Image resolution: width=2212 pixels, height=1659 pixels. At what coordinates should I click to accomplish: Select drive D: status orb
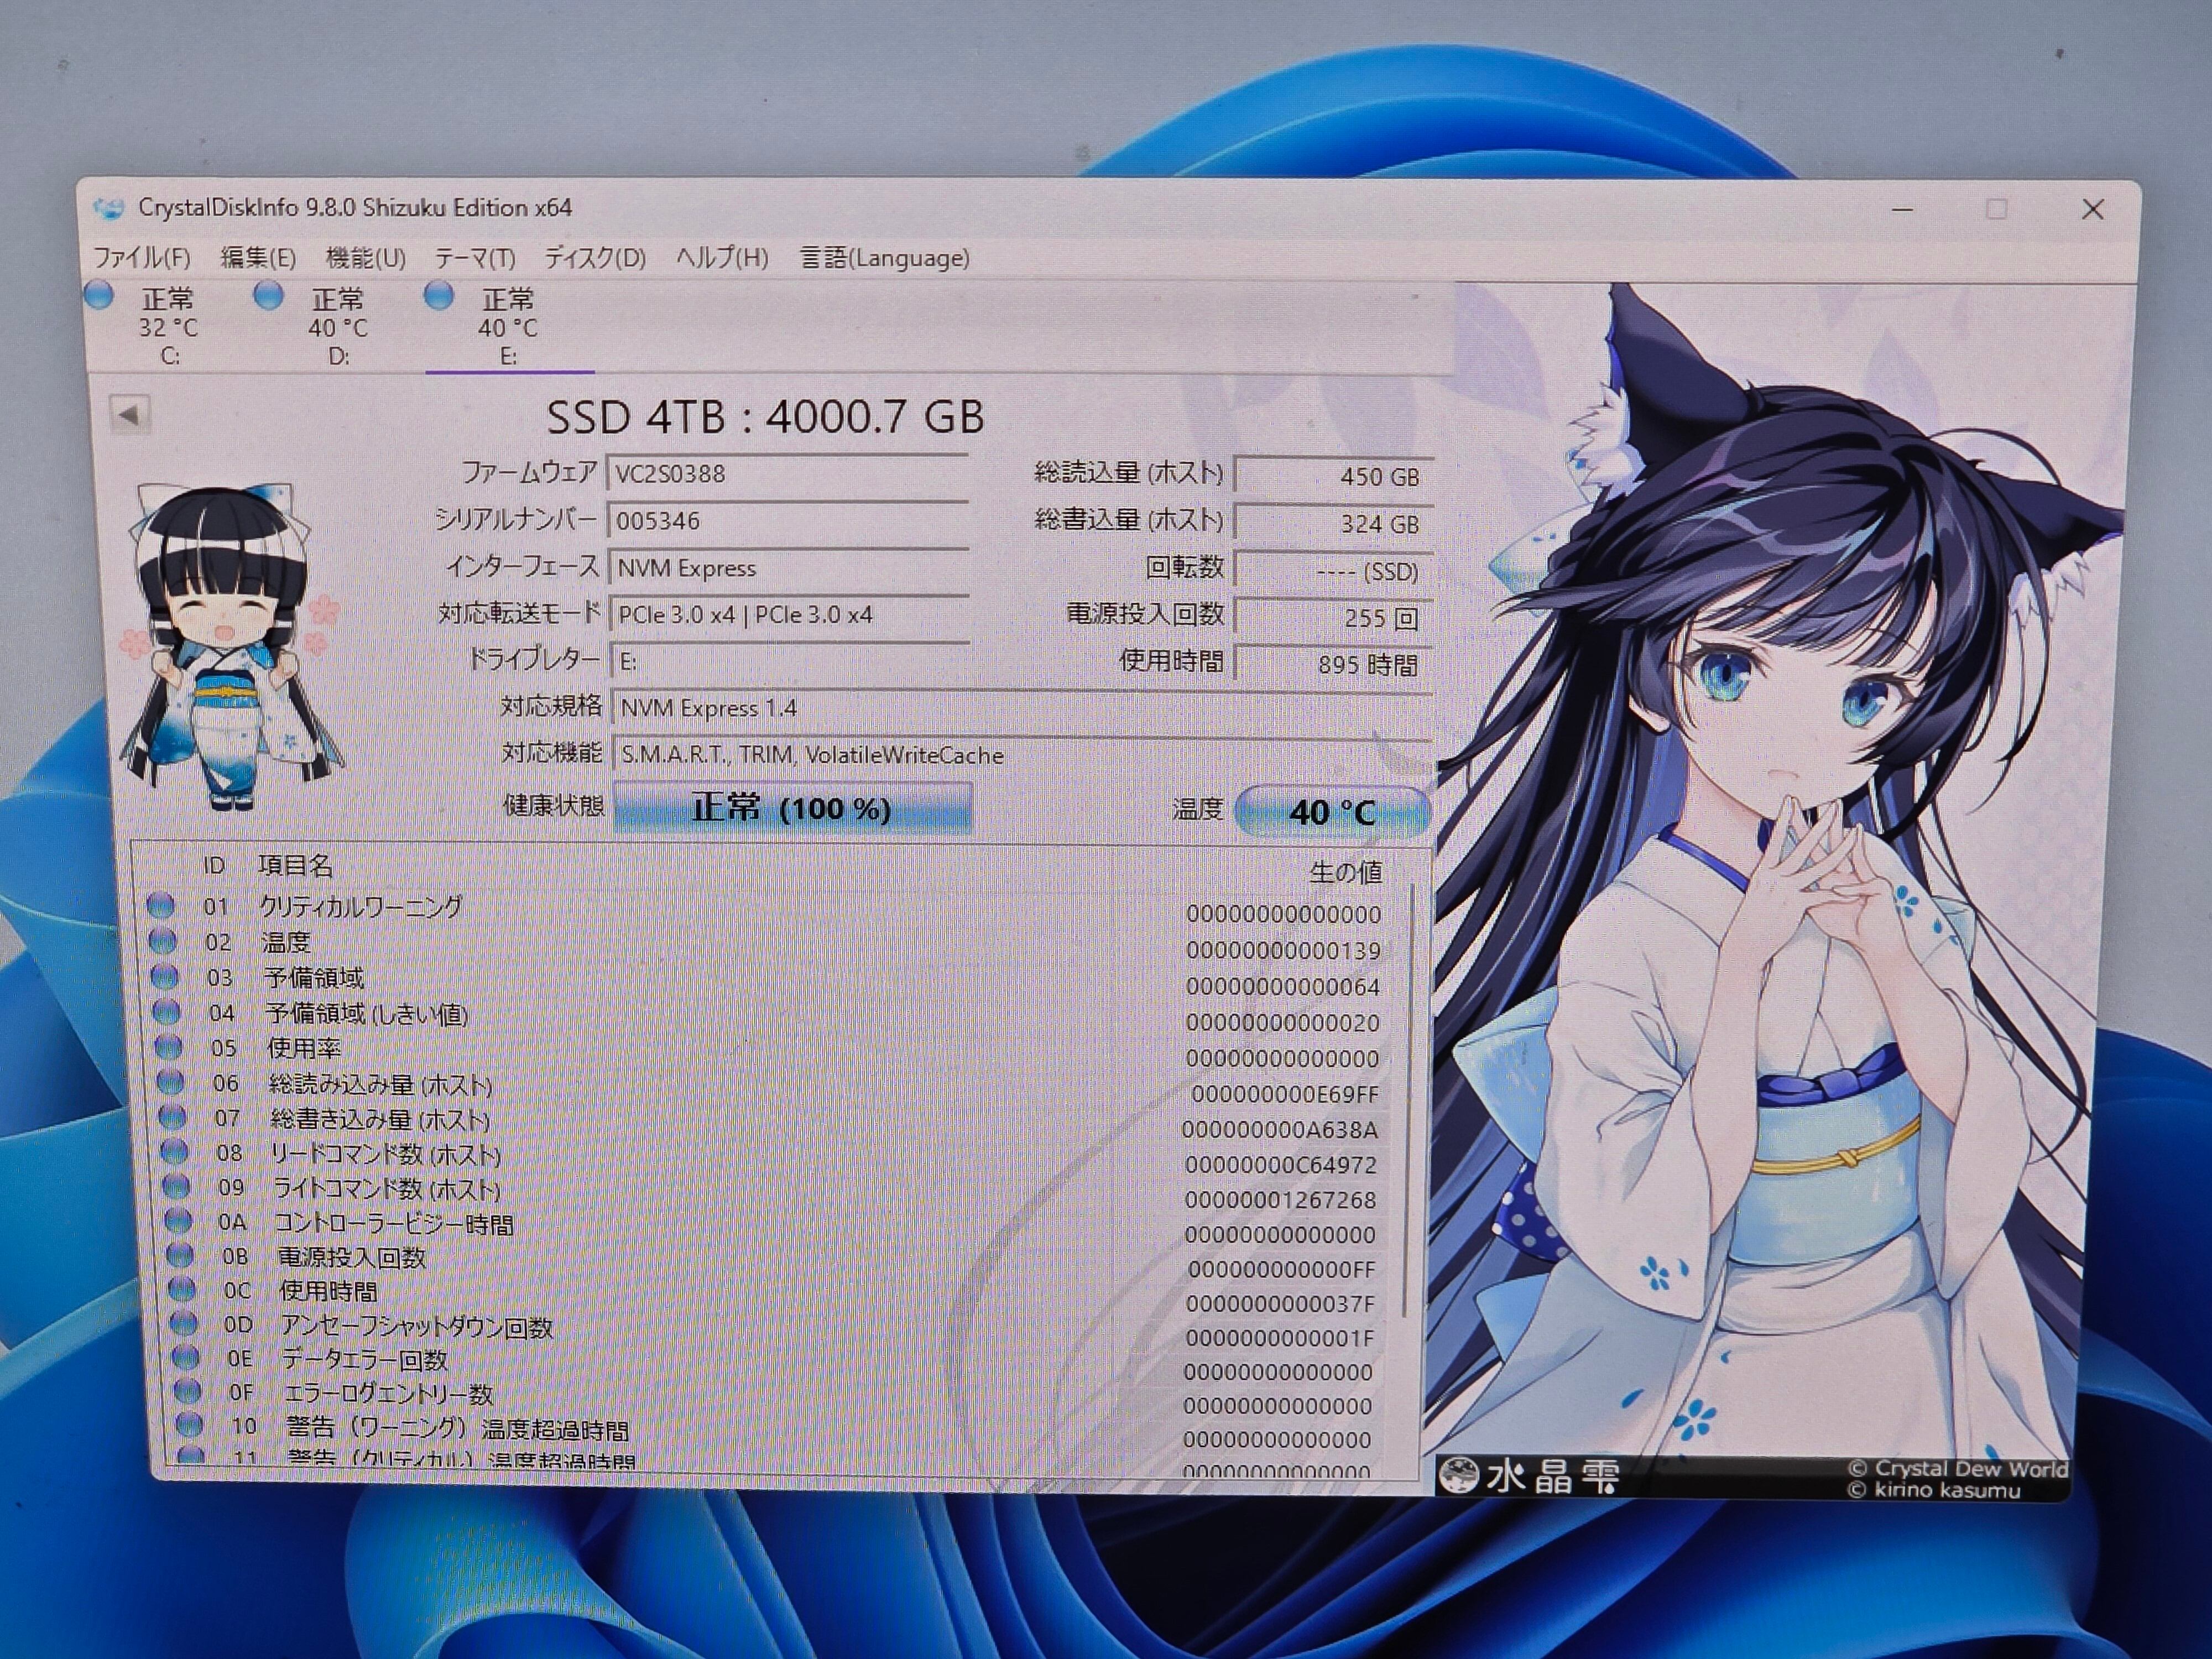[x=268, y=295]
